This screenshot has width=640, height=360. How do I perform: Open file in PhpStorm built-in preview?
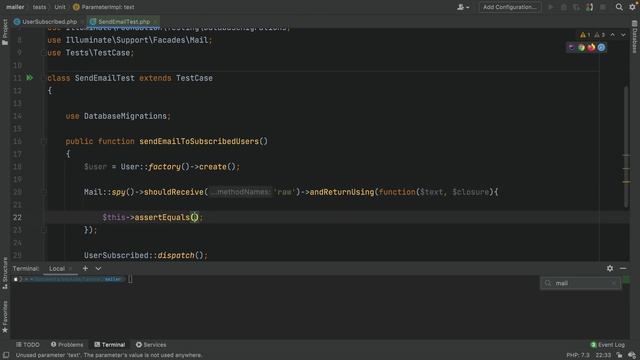pyautogui.click(x=571, y=47)
